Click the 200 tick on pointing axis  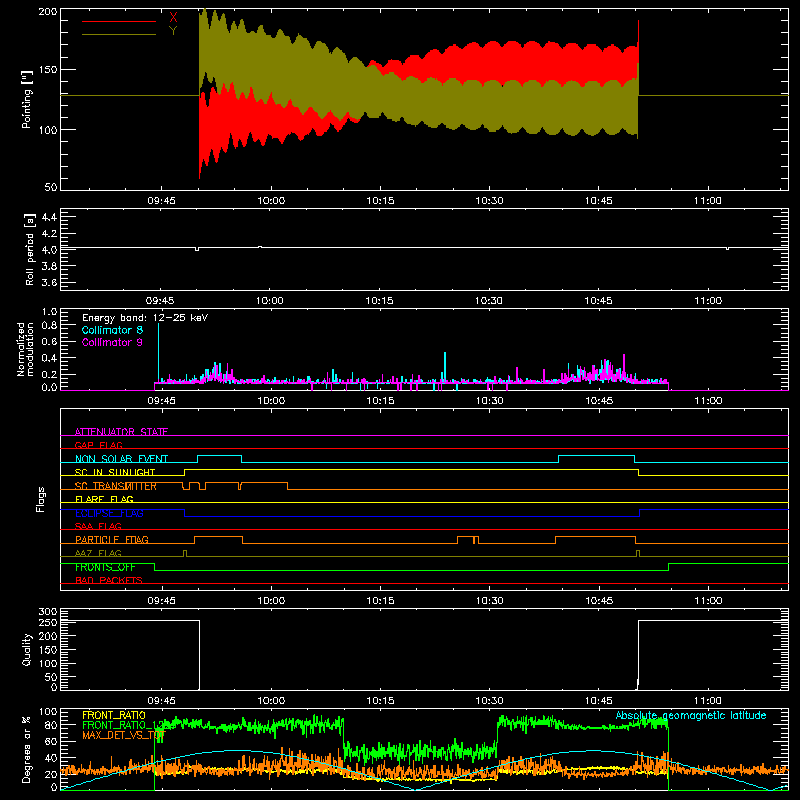(x=48, y=11)
